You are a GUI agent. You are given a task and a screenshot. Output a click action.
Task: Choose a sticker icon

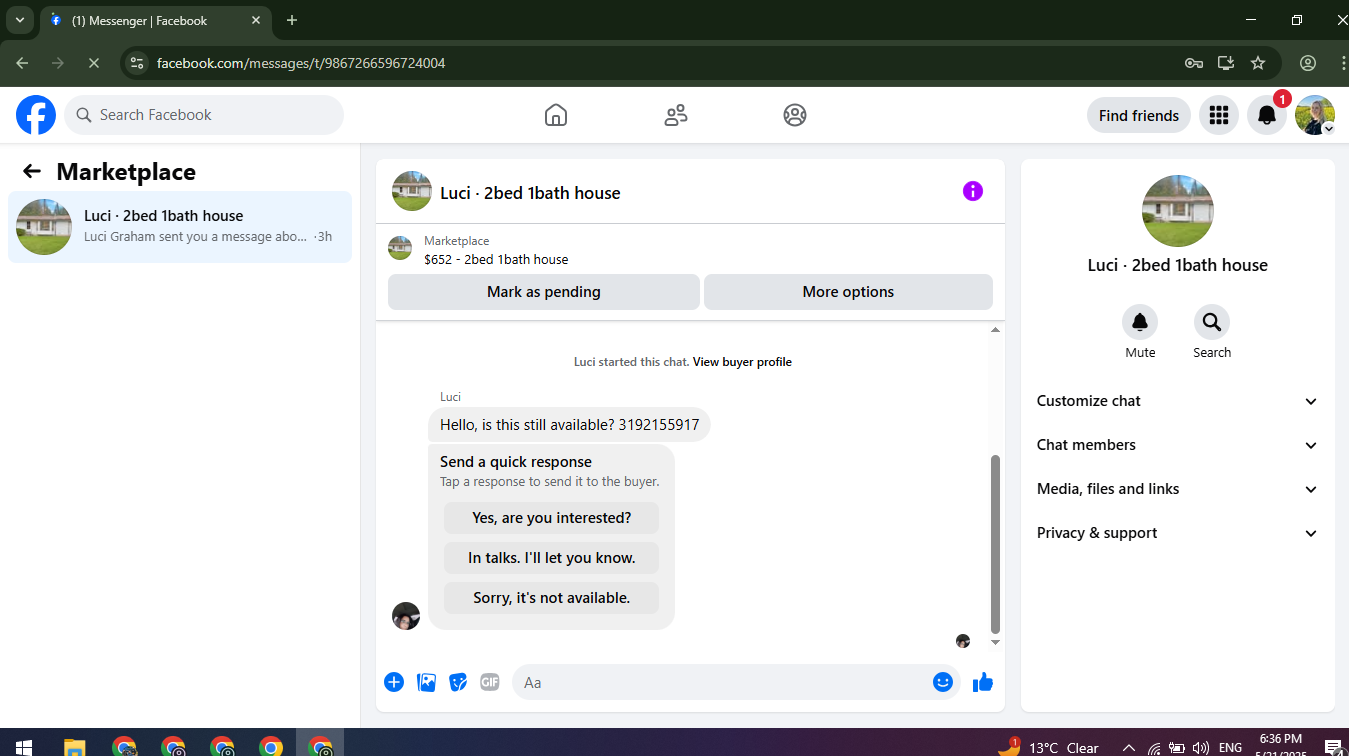click(458, 682)
